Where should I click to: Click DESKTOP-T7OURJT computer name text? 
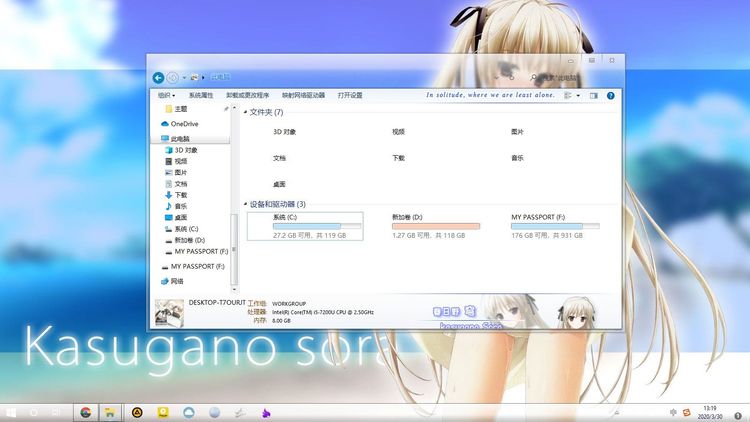pyautogui.click(x=217, y=303)
